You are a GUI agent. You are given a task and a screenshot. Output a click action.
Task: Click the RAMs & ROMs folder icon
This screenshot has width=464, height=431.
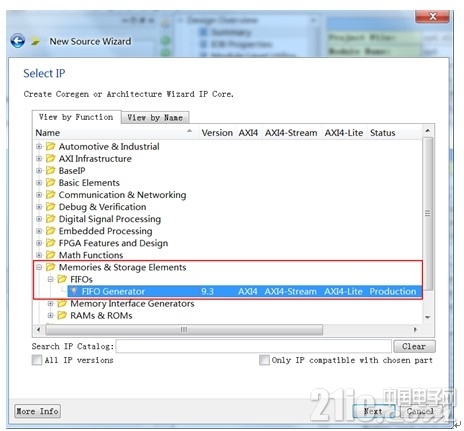[62, 315]
